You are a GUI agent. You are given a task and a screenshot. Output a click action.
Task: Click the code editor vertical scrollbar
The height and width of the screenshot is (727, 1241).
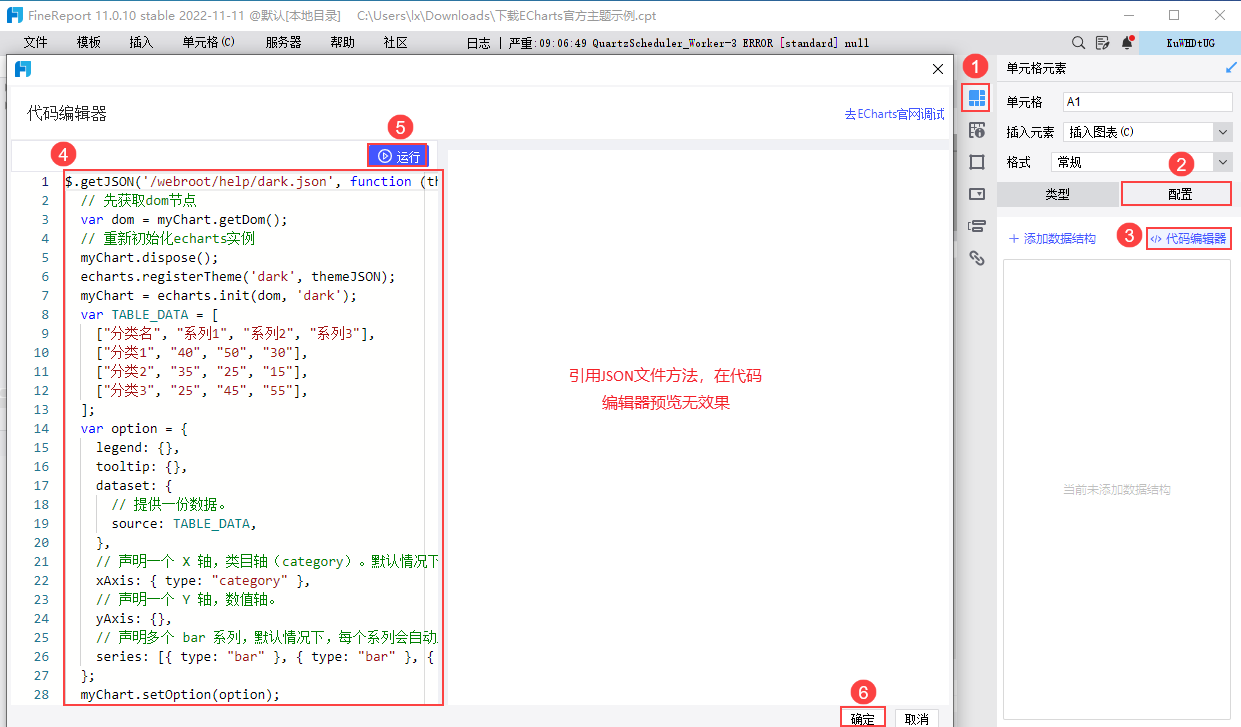click(431, 437)
